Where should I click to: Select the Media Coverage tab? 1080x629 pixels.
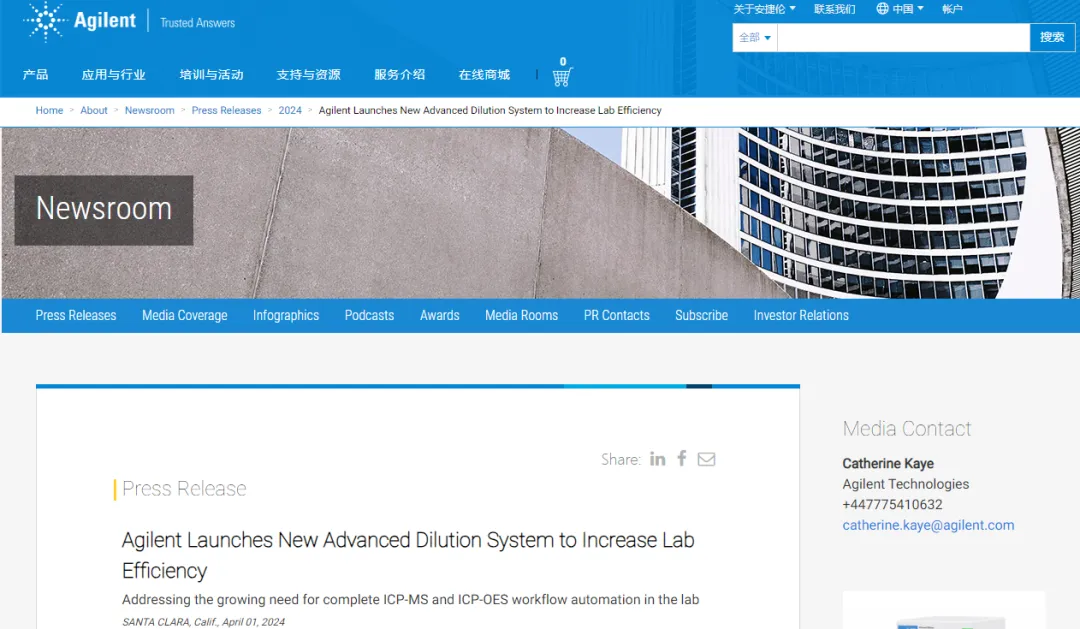click(185, 316)
